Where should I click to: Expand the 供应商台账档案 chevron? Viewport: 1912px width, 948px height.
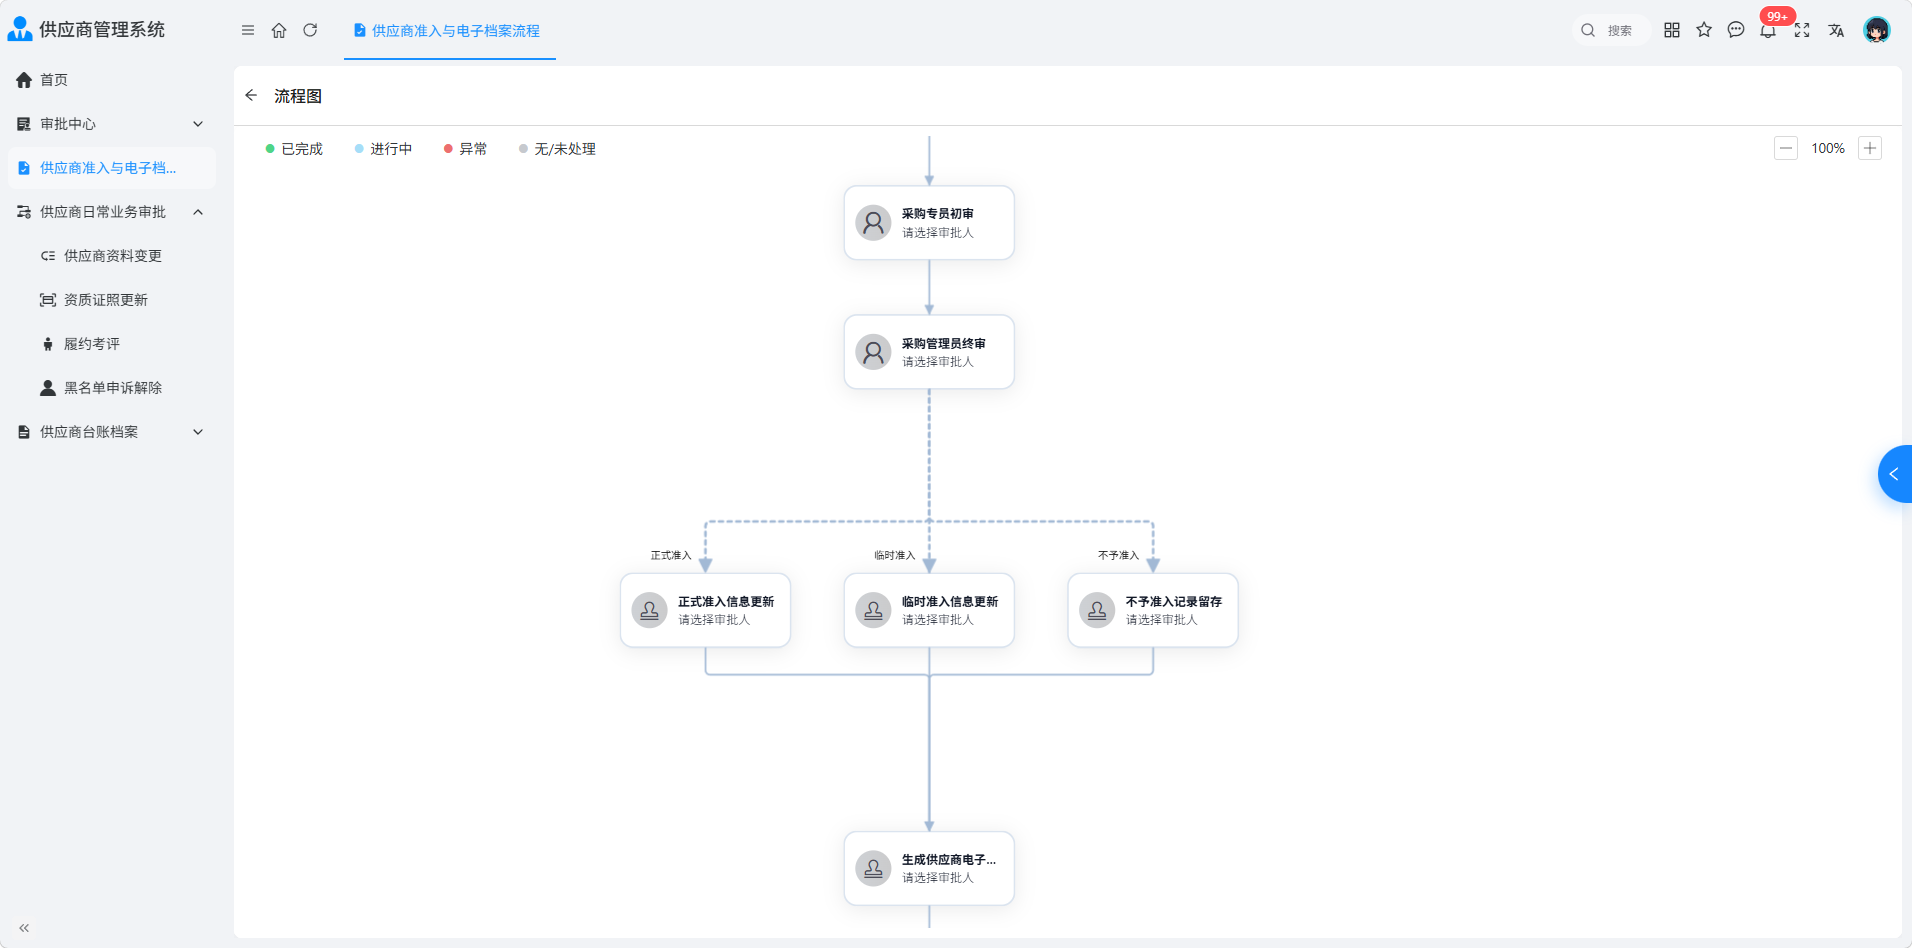(198, 432)
